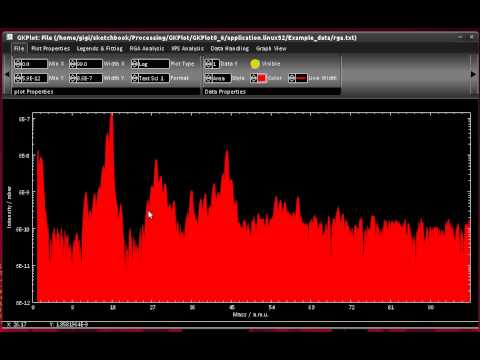Click the X coordinate readout in status bar
The width and height of the screenshot is (480, 360).
tap(17, 324)
